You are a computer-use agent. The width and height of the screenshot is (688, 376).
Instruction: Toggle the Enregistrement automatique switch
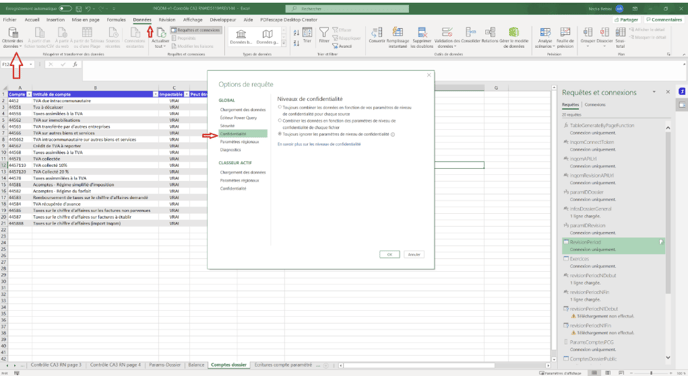(x=65, y=8)
